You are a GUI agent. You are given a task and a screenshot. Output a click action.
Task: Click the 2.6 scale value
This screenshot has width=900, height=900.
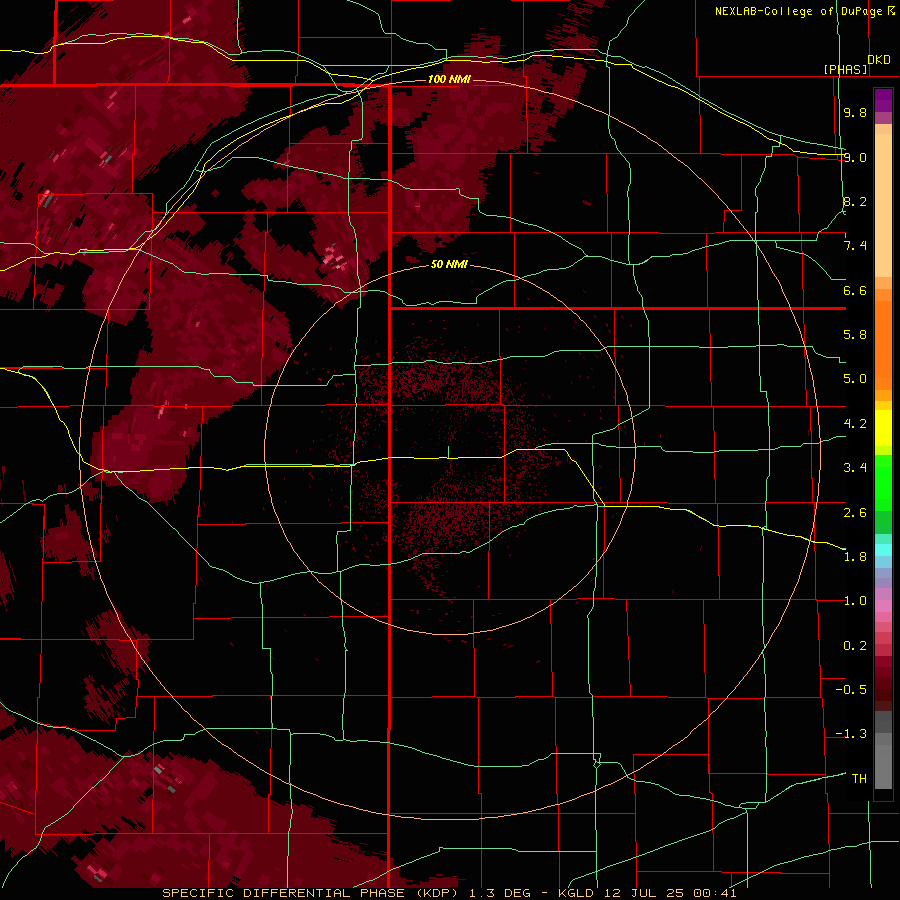coord(855,513)
